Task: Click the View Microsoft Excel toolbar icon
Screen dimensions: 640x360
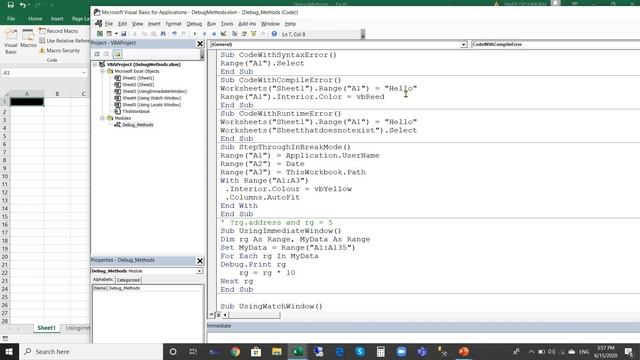Action: 100,34
